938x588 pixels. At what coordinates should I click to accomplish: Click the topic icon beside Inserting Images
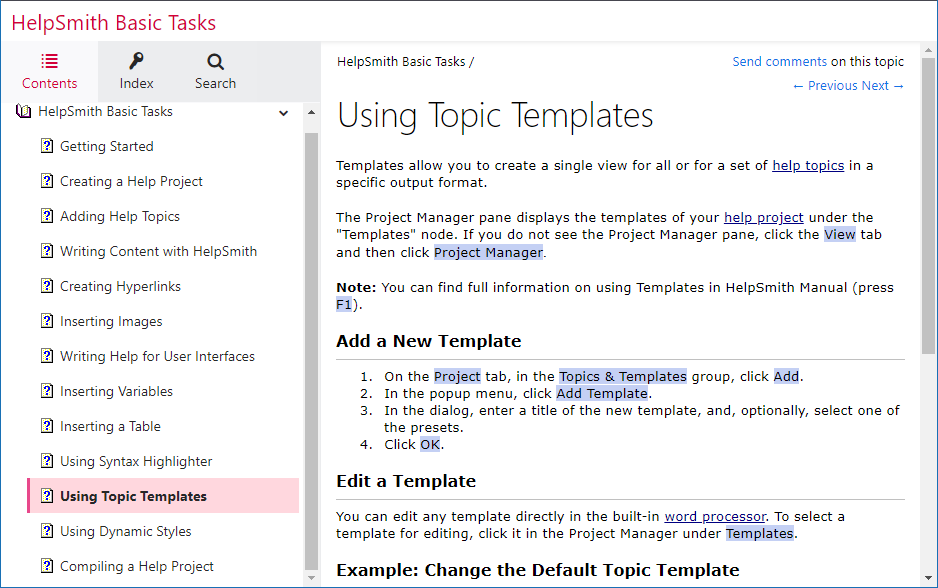pos(47,321)
